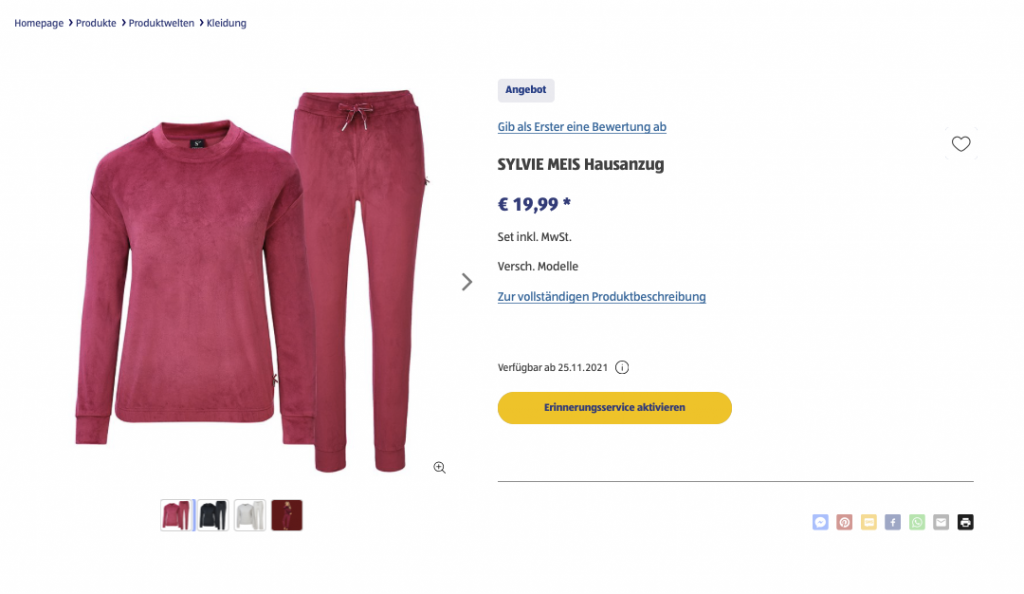Add product to wishlist with heart icon
Image resolution: width=1024 pixels, height=594 pixels.
click(x=960, y=144)
